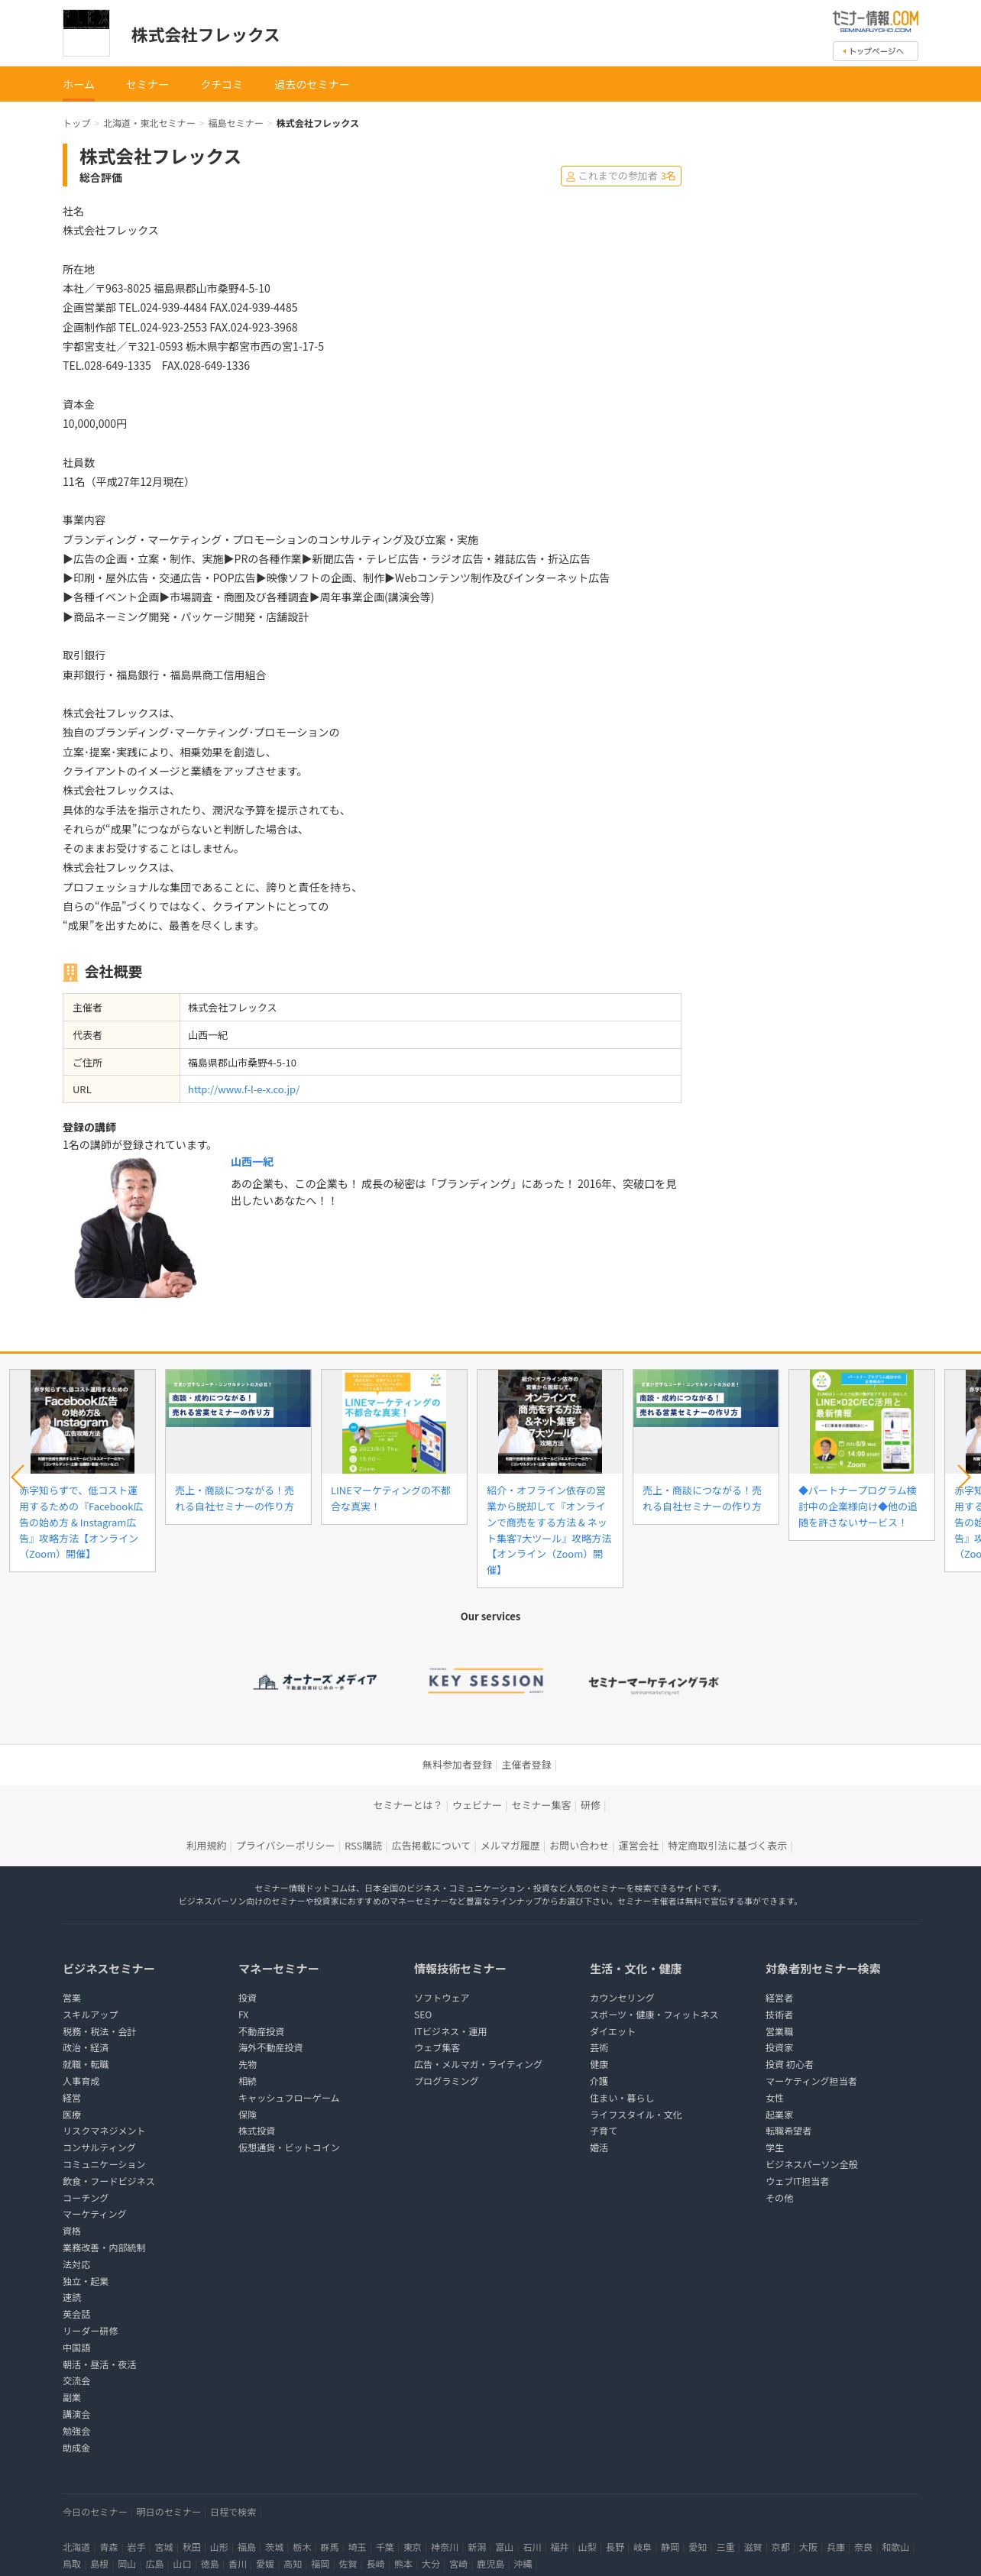Click the KEY SESSION service logo

486,1681
